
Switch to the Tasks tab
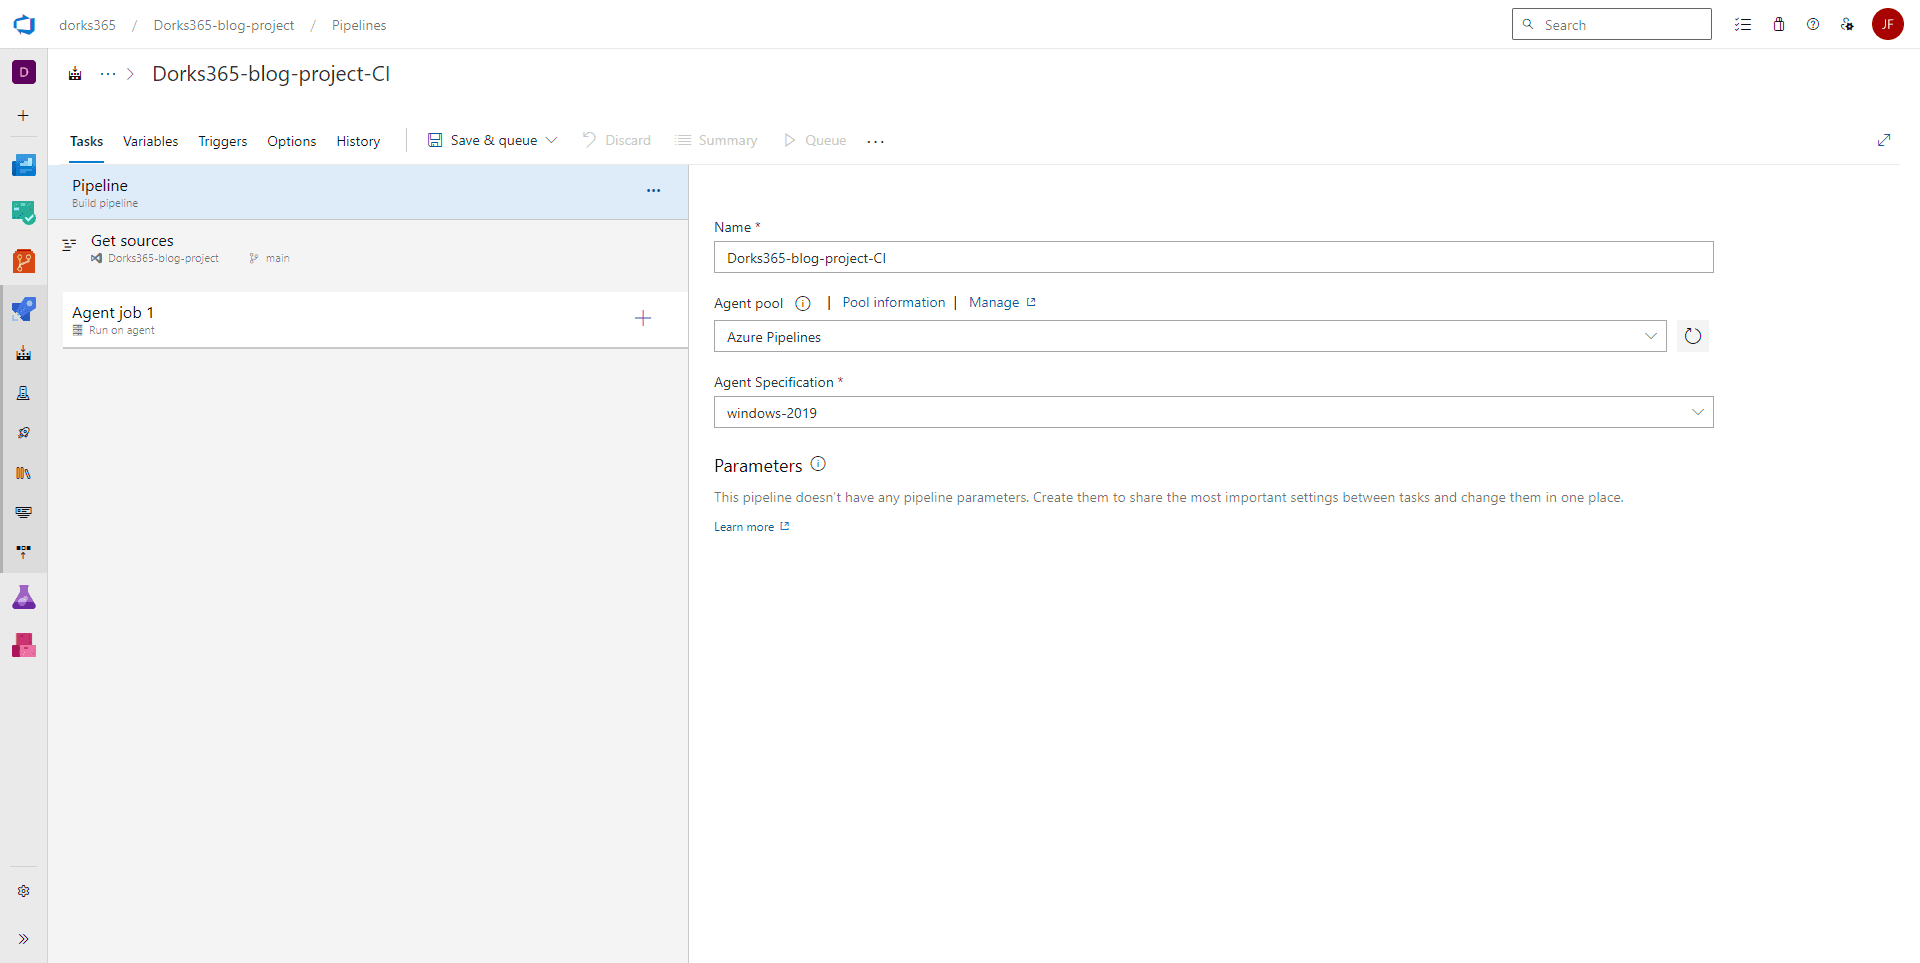point(86,141)
